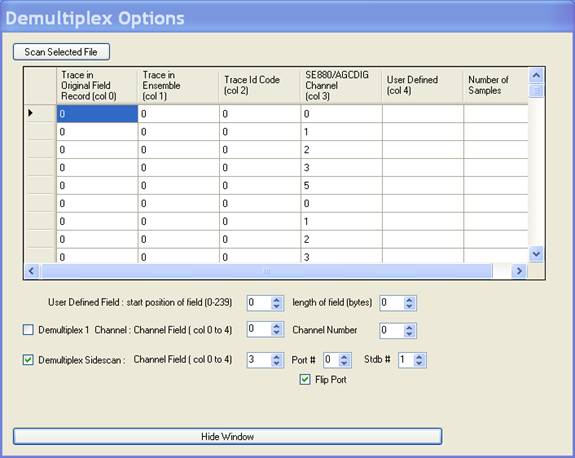Click table vertical scrollbar down arrow
This screenshot has height=458, width=575.
(x=536, y=254)
